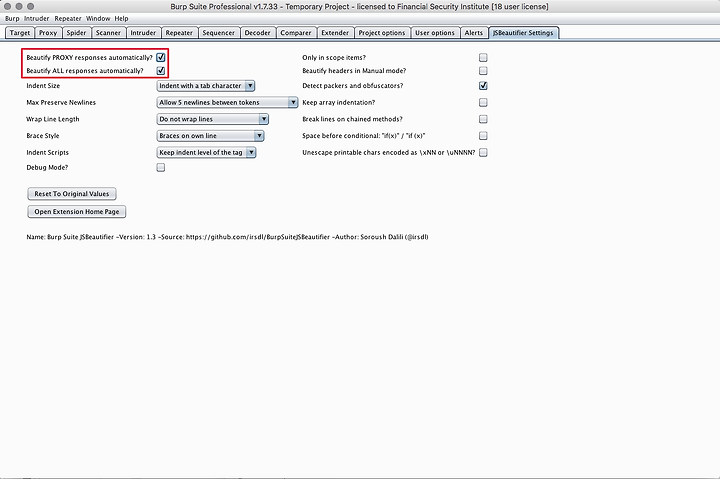The height and width of the screenshot is (479, 720).
Task: Switch to the Spider tab
Action: [x=76, y=33]
